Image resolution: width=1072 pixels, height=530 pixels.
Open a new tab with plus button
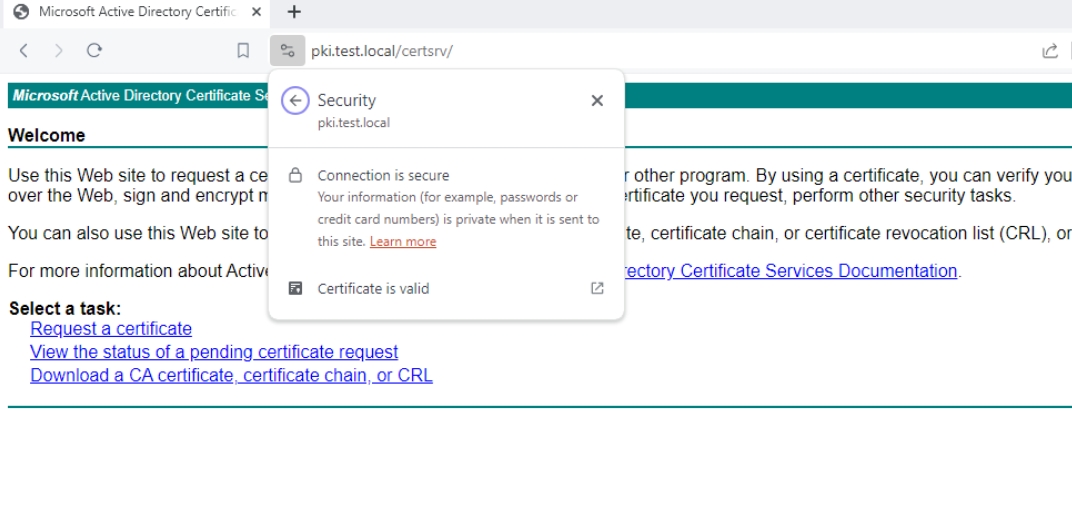click(x=294, y=12)
